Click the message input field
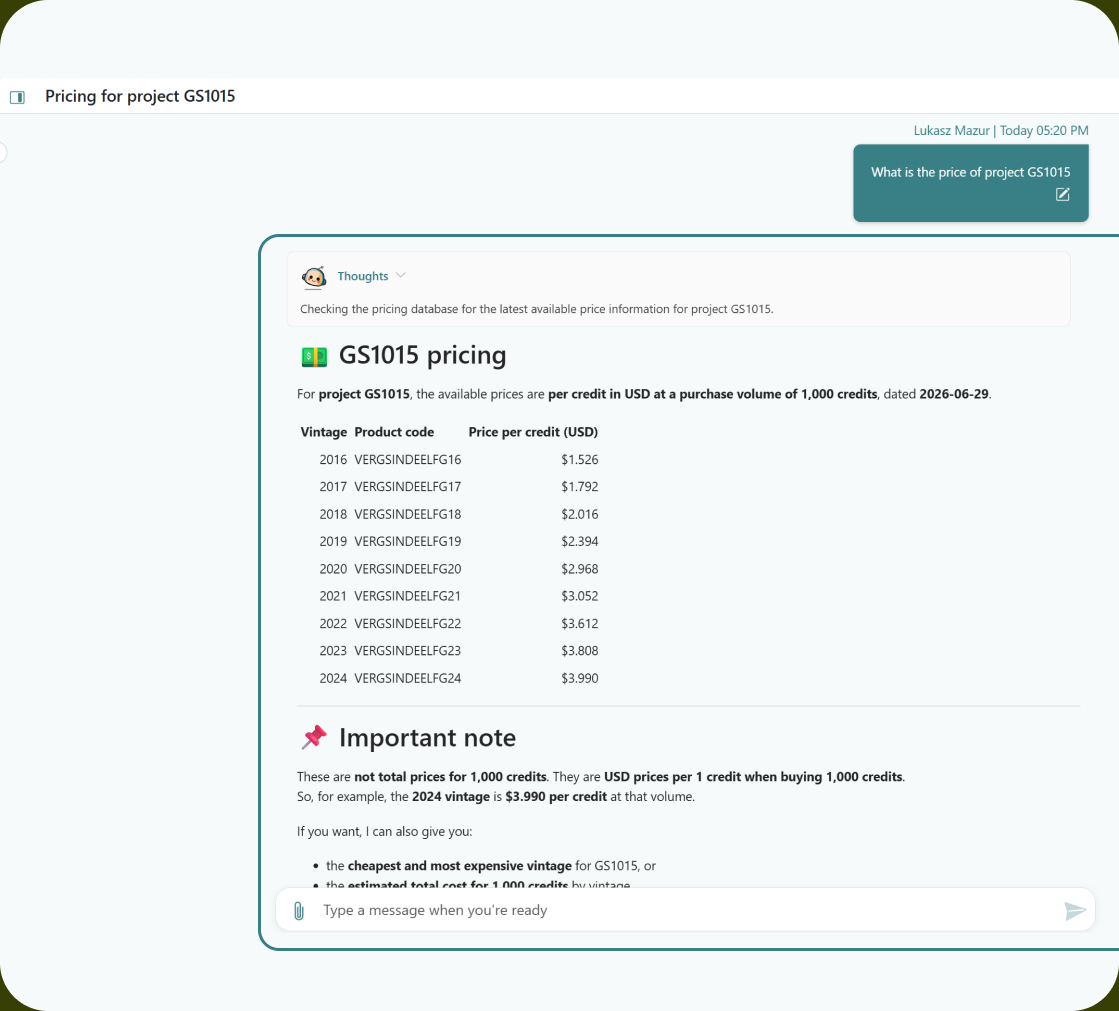1119x1011 pixels. (x=685, y=910)
